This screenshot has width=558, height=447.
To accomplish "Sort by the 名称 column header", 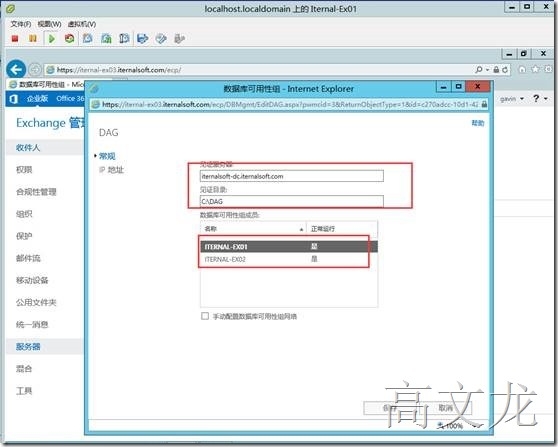I will click(253, 229).
